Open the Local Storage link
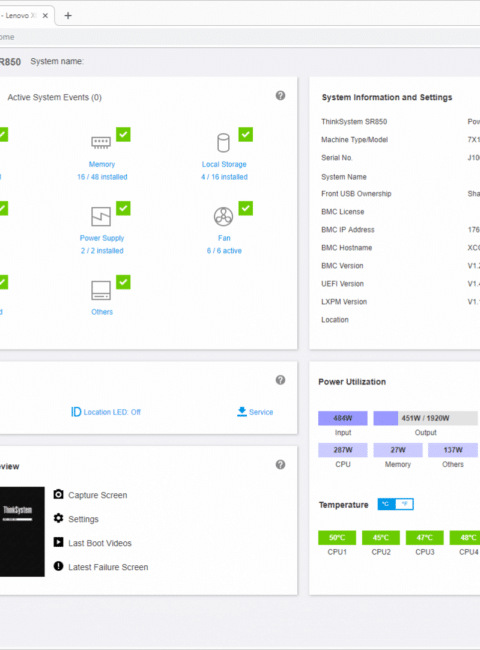Image resolution: width=480 pixels, height=650 pixels. pos(224,165)
